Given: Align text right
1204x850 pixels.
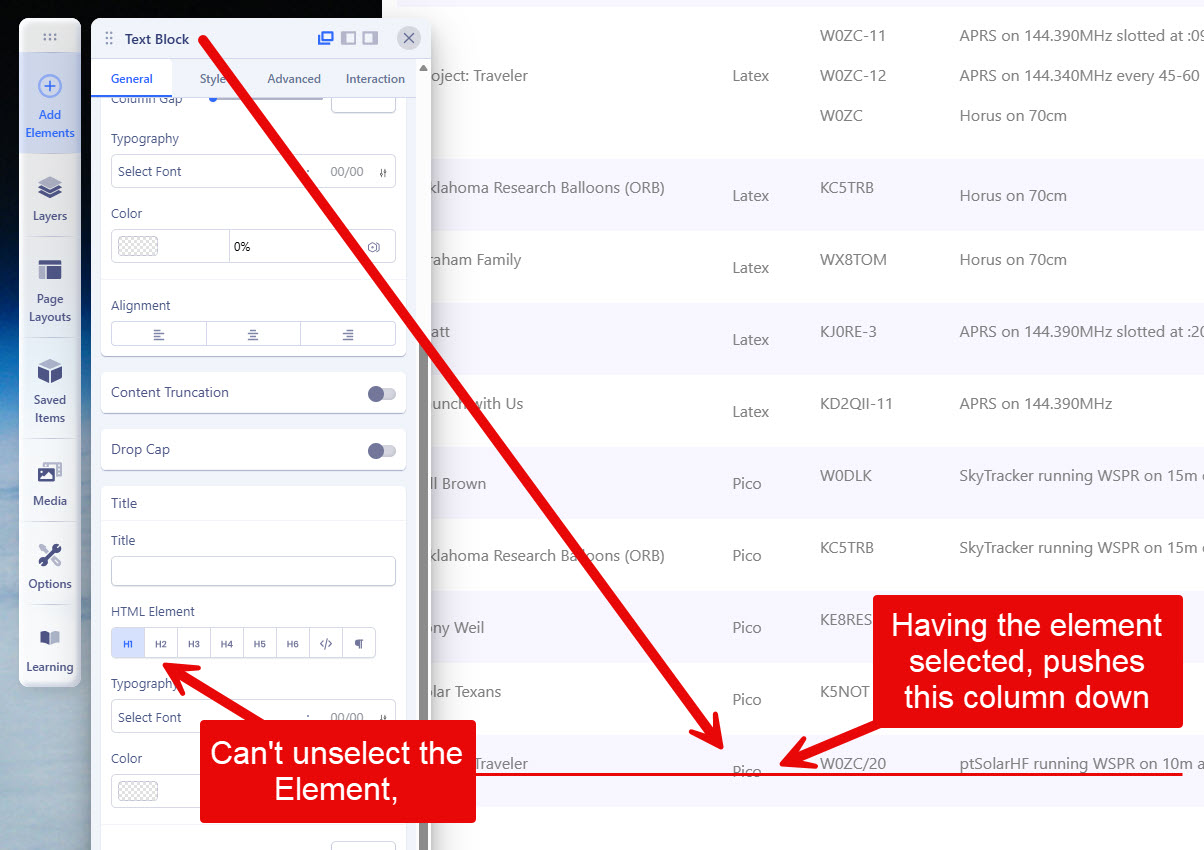Looking at the screenshot, I should [348, 334].
